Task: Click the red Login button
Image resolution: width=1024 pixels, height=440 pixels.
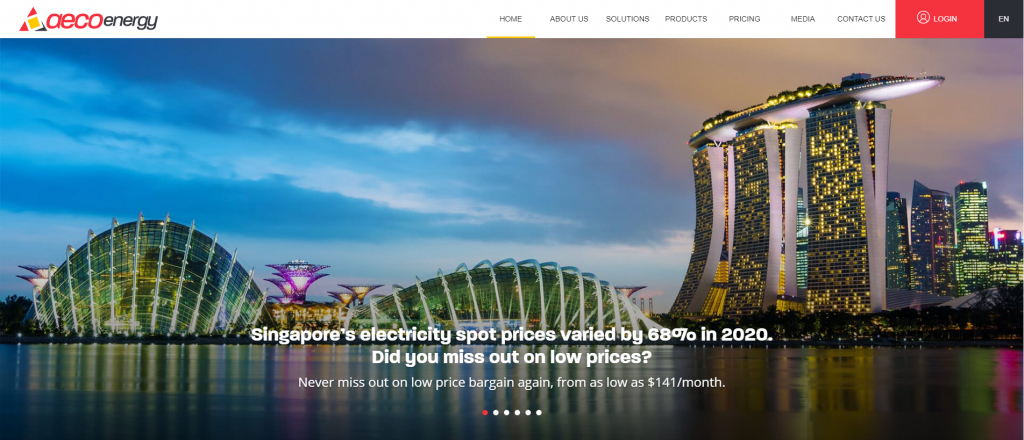Action: click(x=940, y=19)
